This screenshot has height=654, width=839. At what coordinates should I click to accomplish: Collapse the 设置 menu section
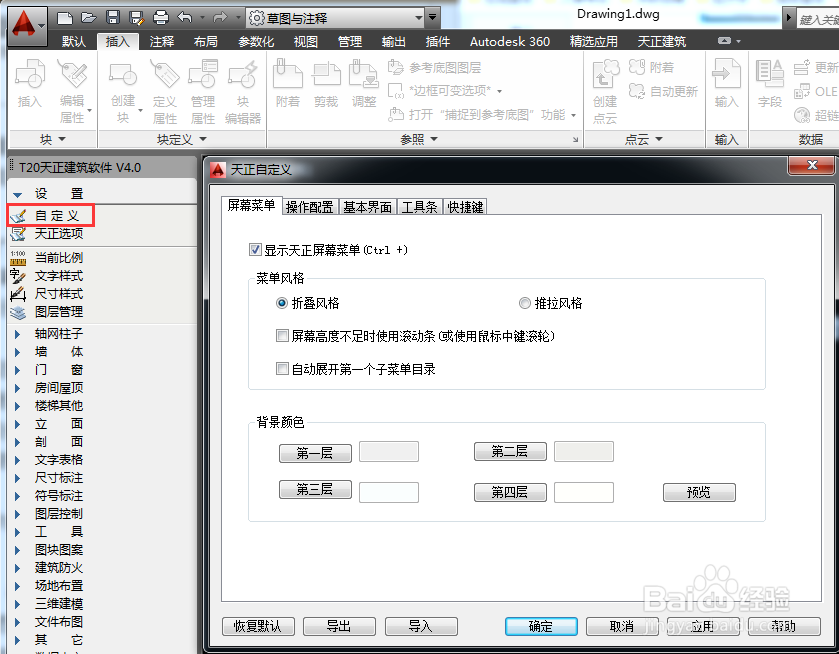point(18,194)
